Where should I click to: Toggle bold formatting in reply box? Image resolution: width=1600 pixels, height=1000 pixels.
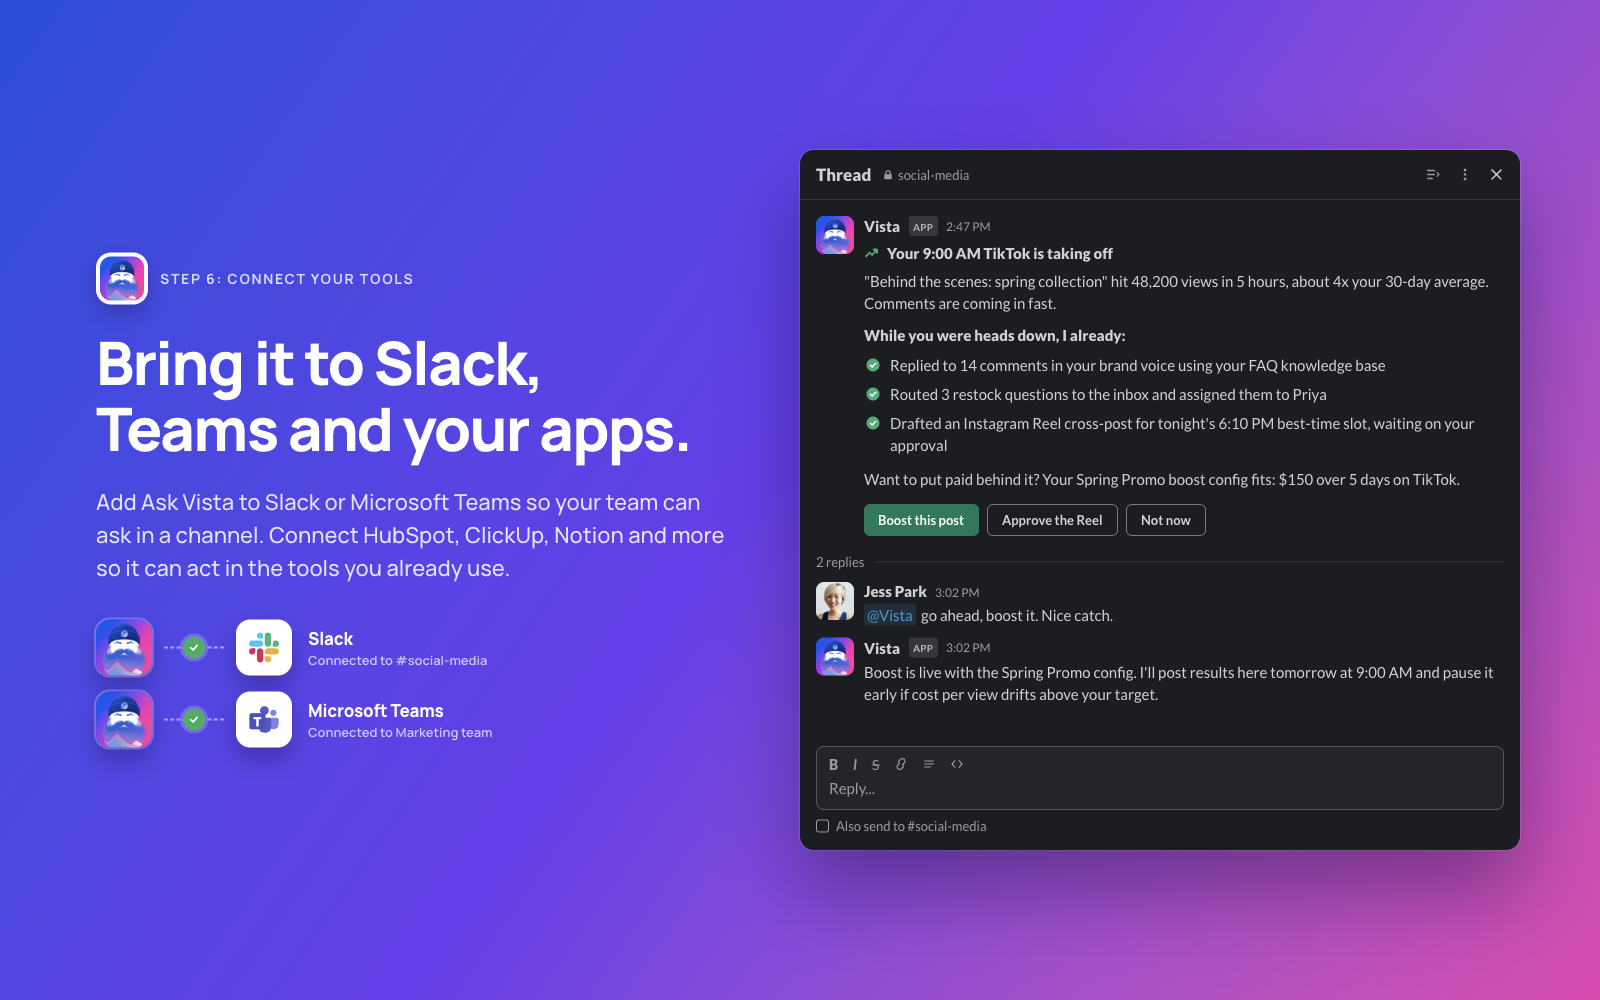(x=833, y=764)
